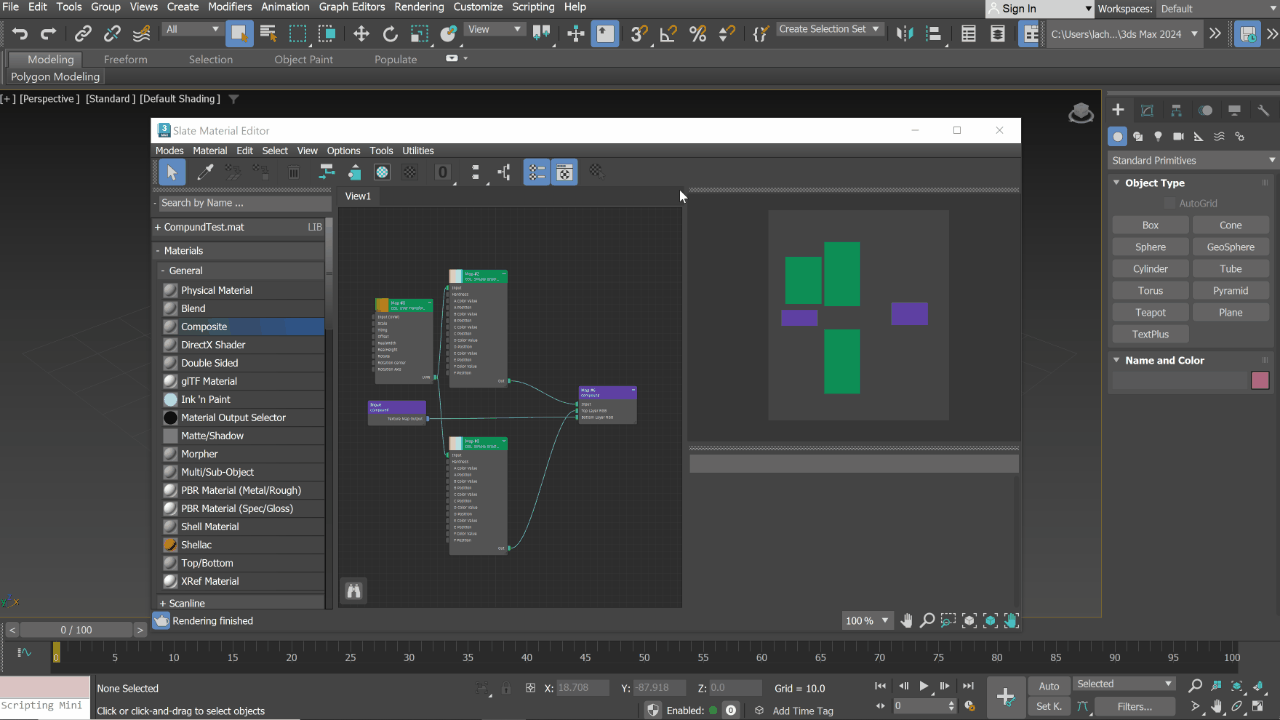Switch to the Freeform ribbon tab
This screenshot has width=1280, height=720.
pos(125,59)
